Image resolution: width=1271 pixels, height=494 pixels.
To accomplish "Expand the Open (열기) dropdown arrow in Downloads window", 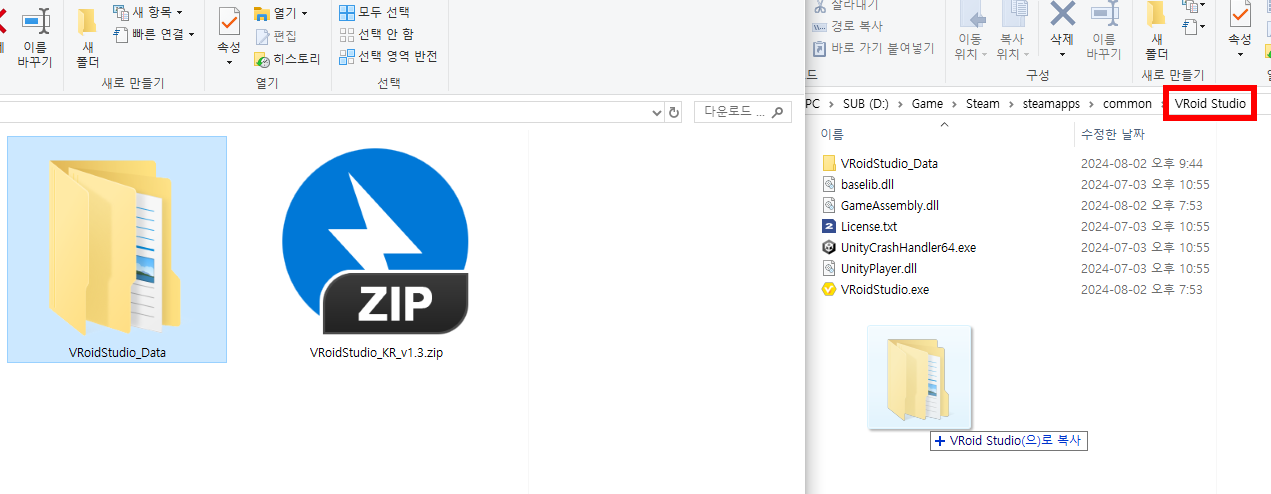I will [x=304, y=13].
